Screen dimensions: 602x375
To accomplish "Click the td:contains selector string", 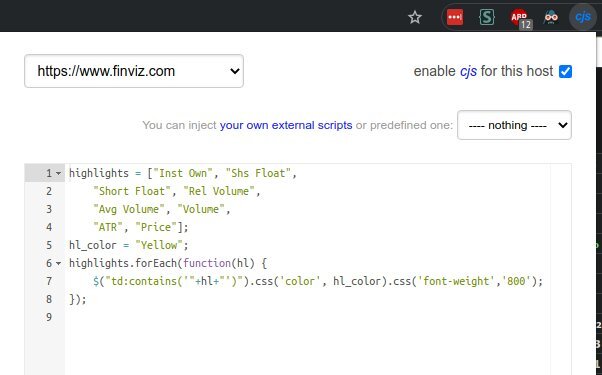I will (x=150, y=281).
